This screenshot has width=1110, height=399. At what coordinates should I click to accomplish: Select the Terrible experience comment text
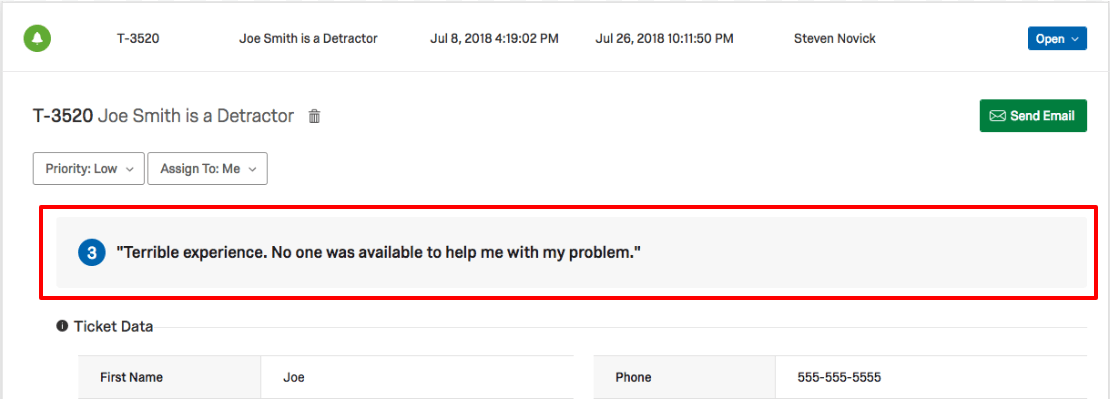point(378,252)
